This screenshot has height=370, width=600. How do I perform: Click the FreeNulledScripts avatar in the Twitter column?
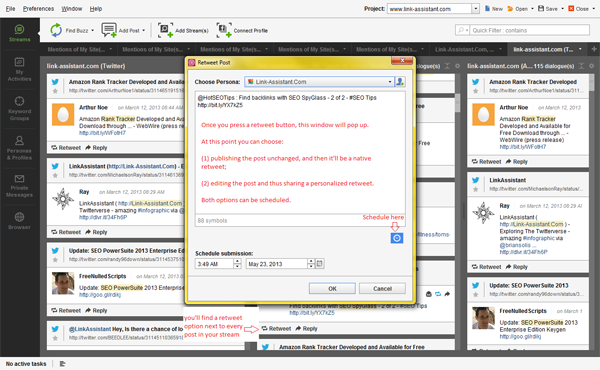tap(63, 283)
